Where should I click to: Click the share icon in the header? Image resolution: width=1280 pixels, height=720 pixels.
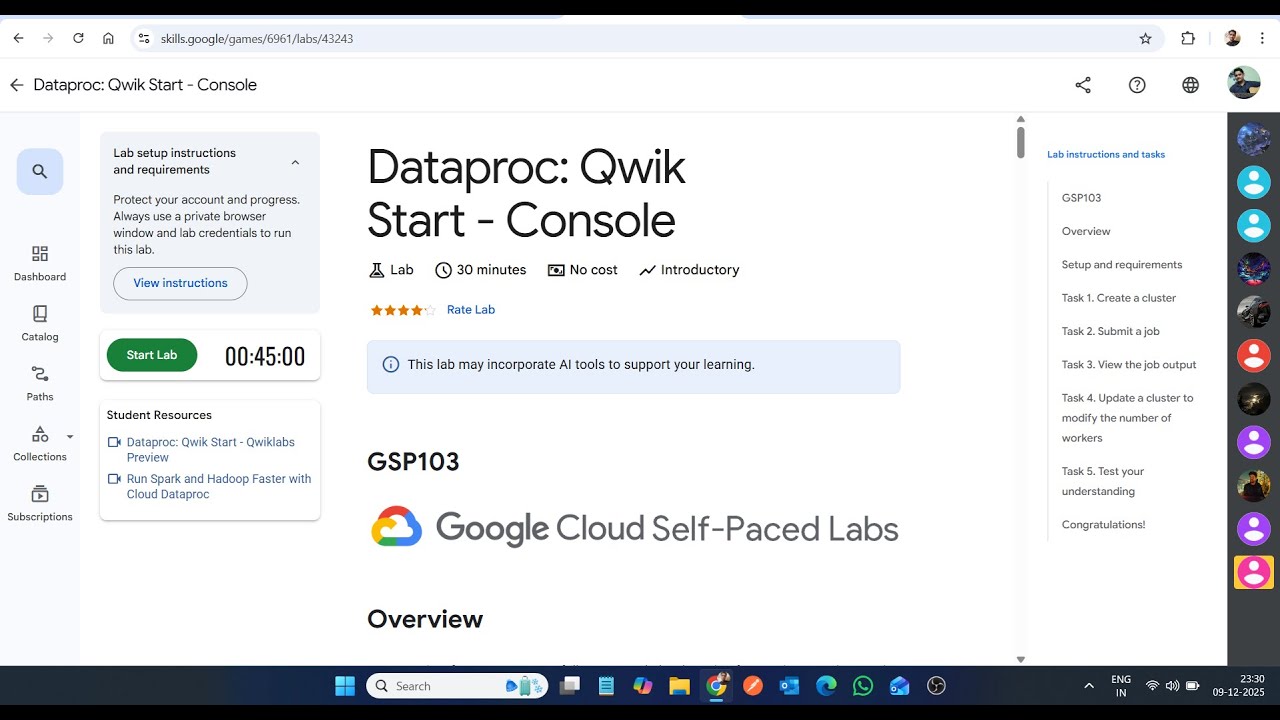(x=1083, y=85)
